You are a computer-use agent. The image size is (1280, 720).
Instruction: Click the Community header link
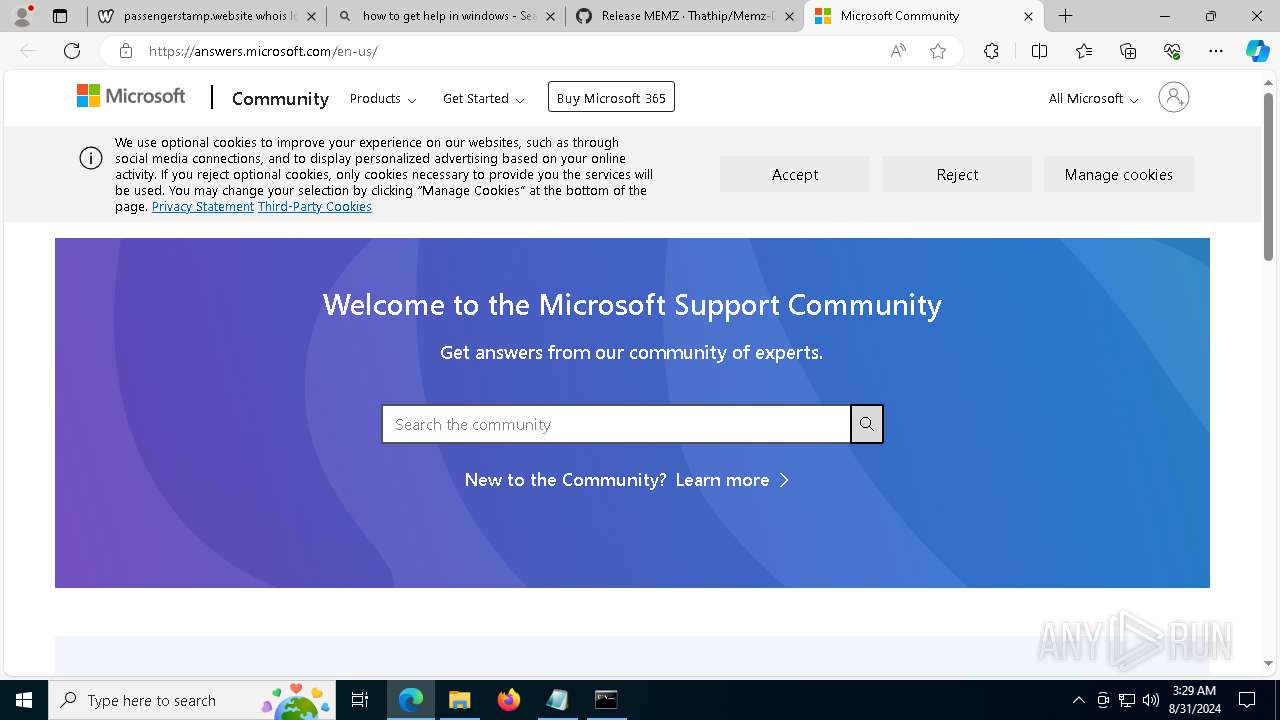point(280,98)
